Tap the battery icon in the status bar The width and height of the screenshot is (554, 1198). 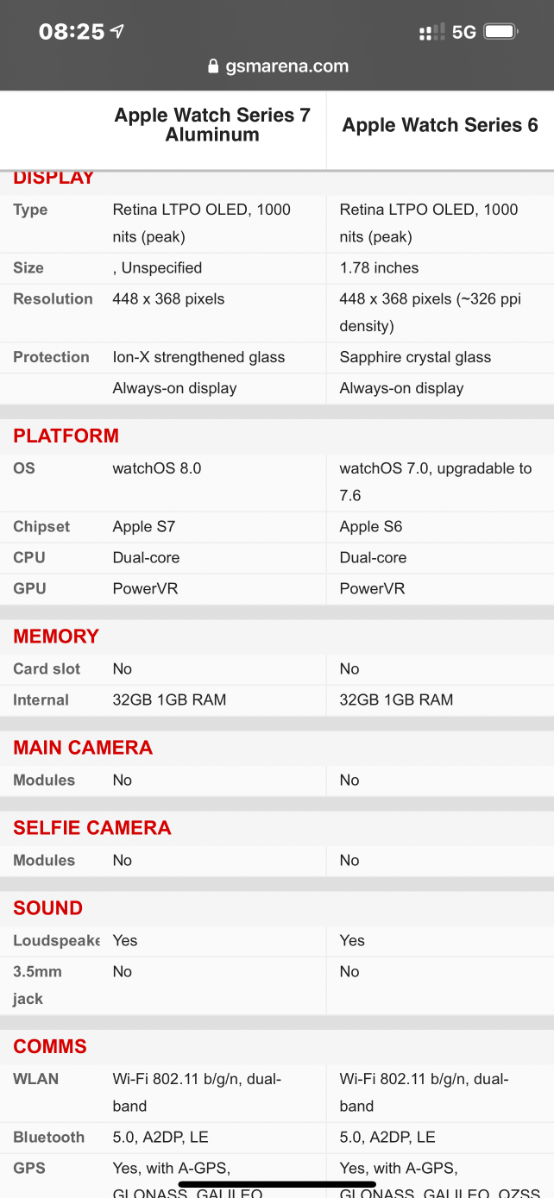coord(501,32)
